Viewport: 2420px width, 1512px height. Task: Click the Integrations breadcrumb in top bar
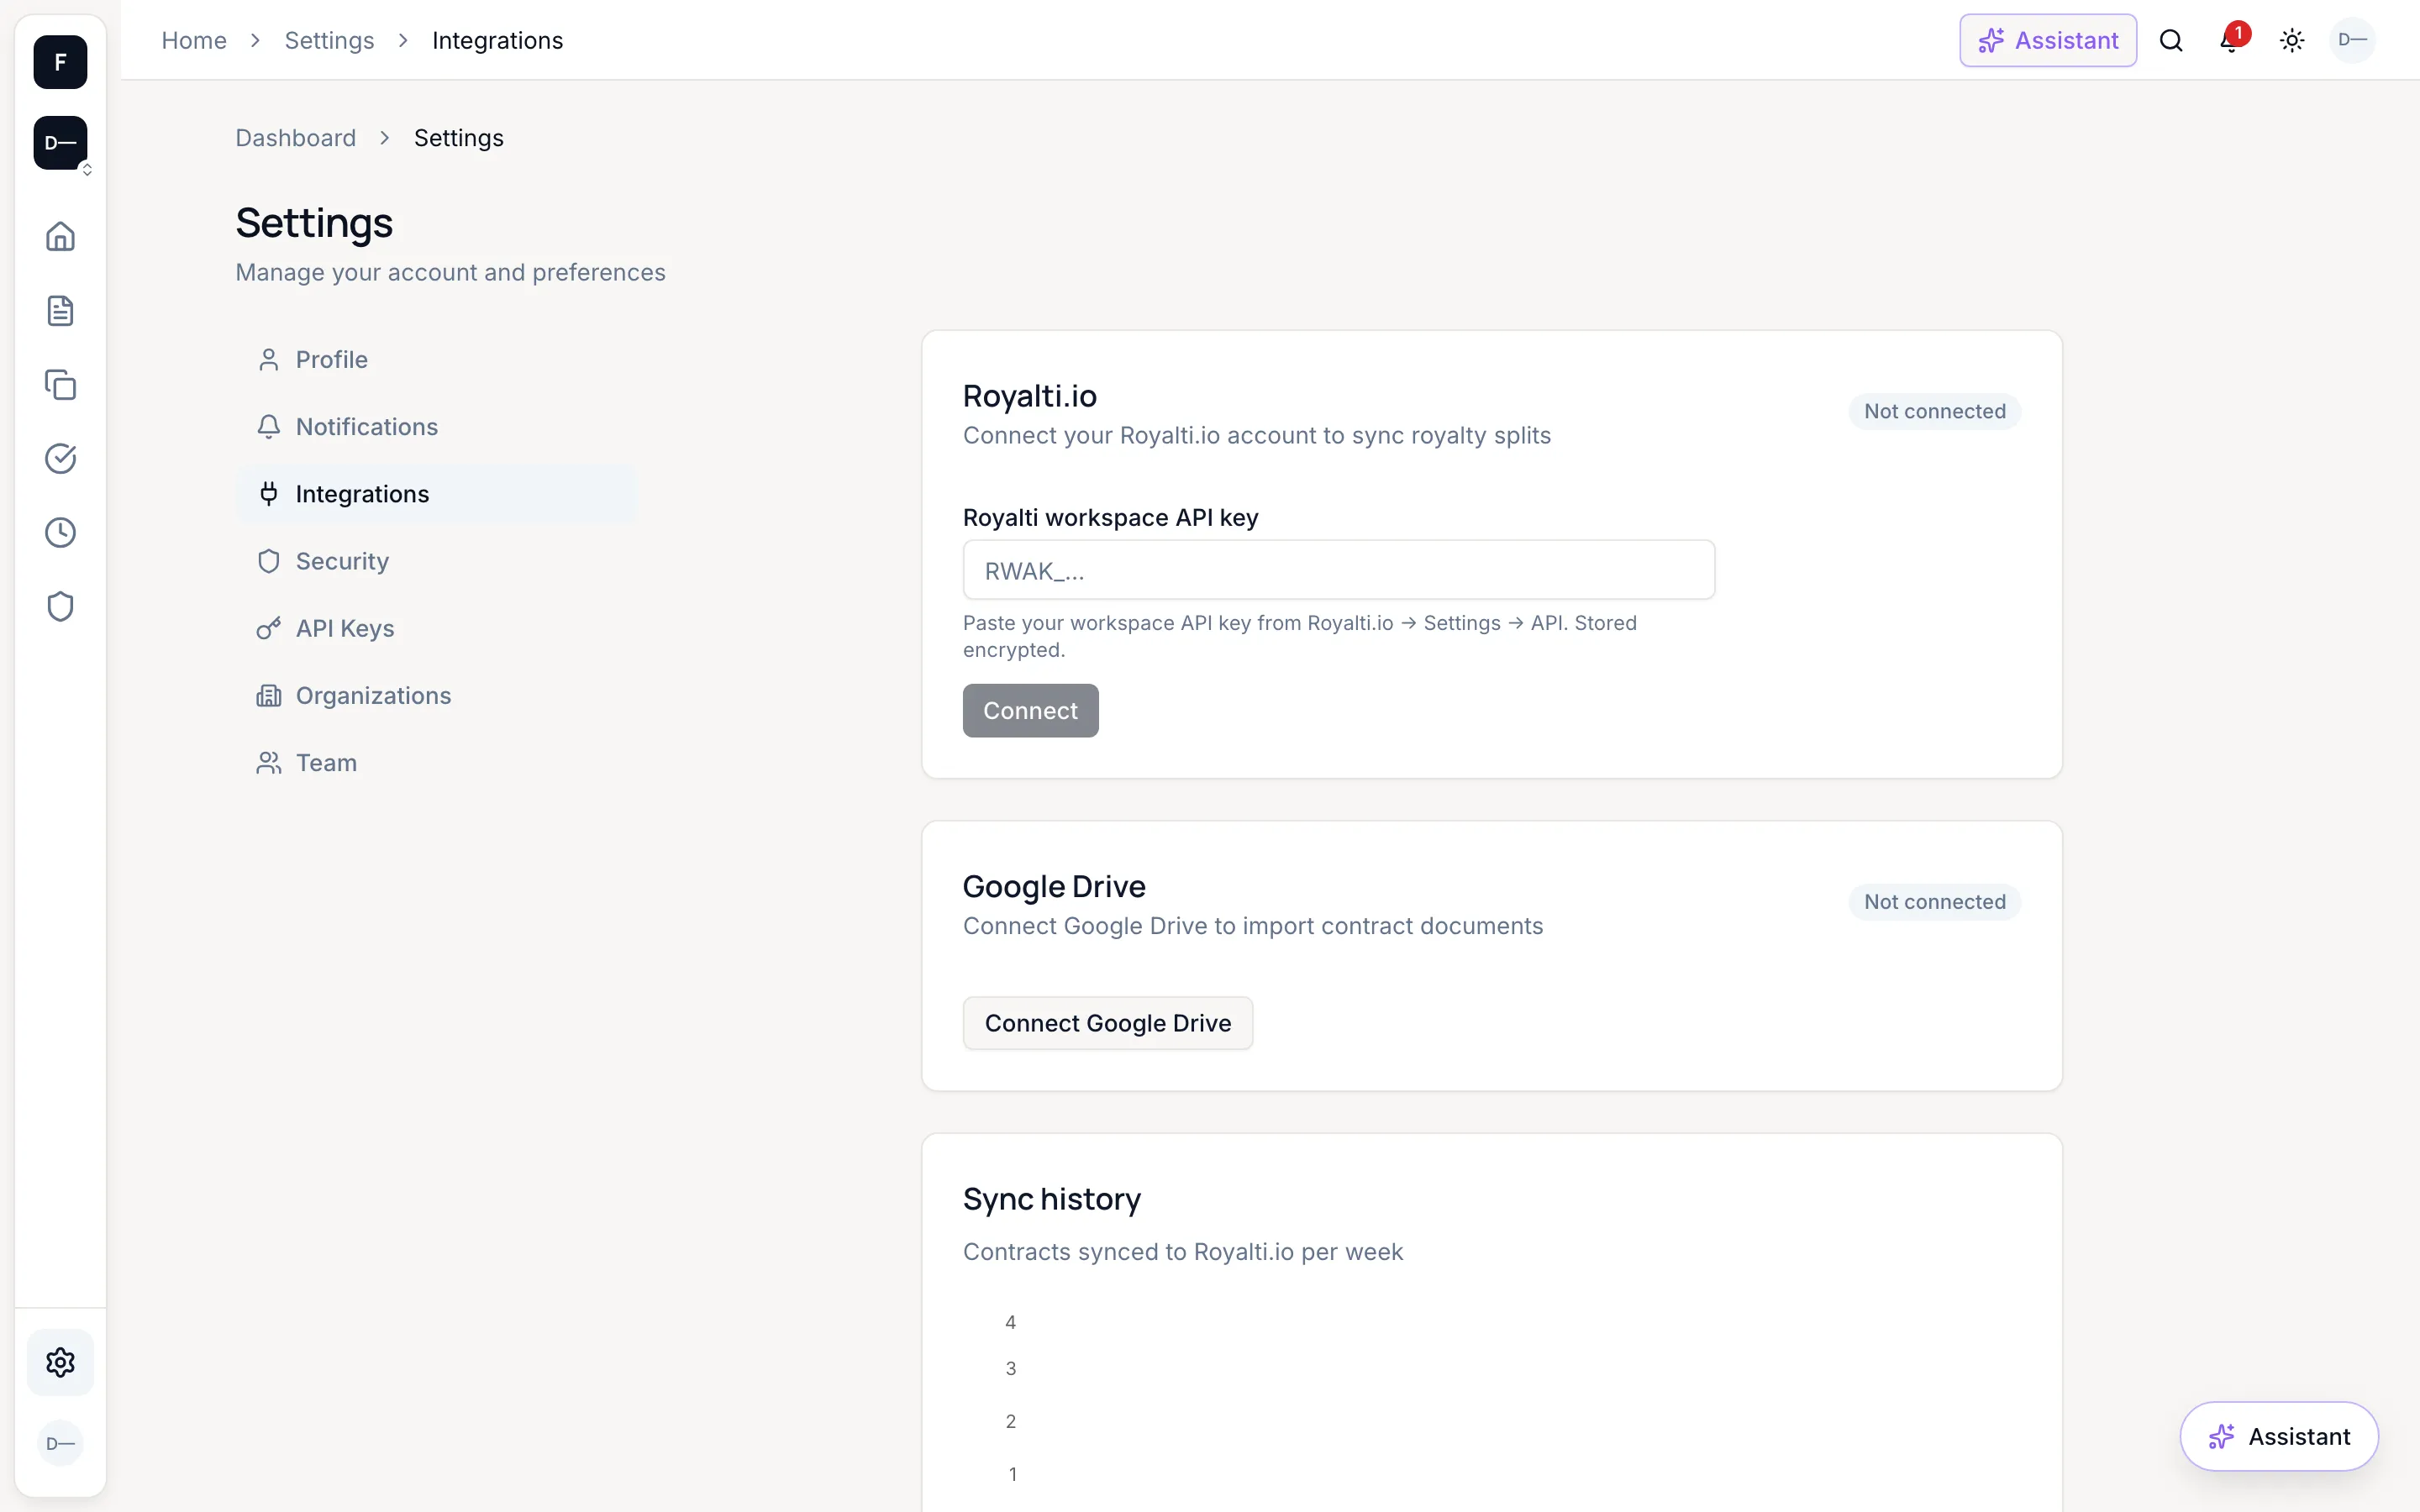click(x=497, y=40)
